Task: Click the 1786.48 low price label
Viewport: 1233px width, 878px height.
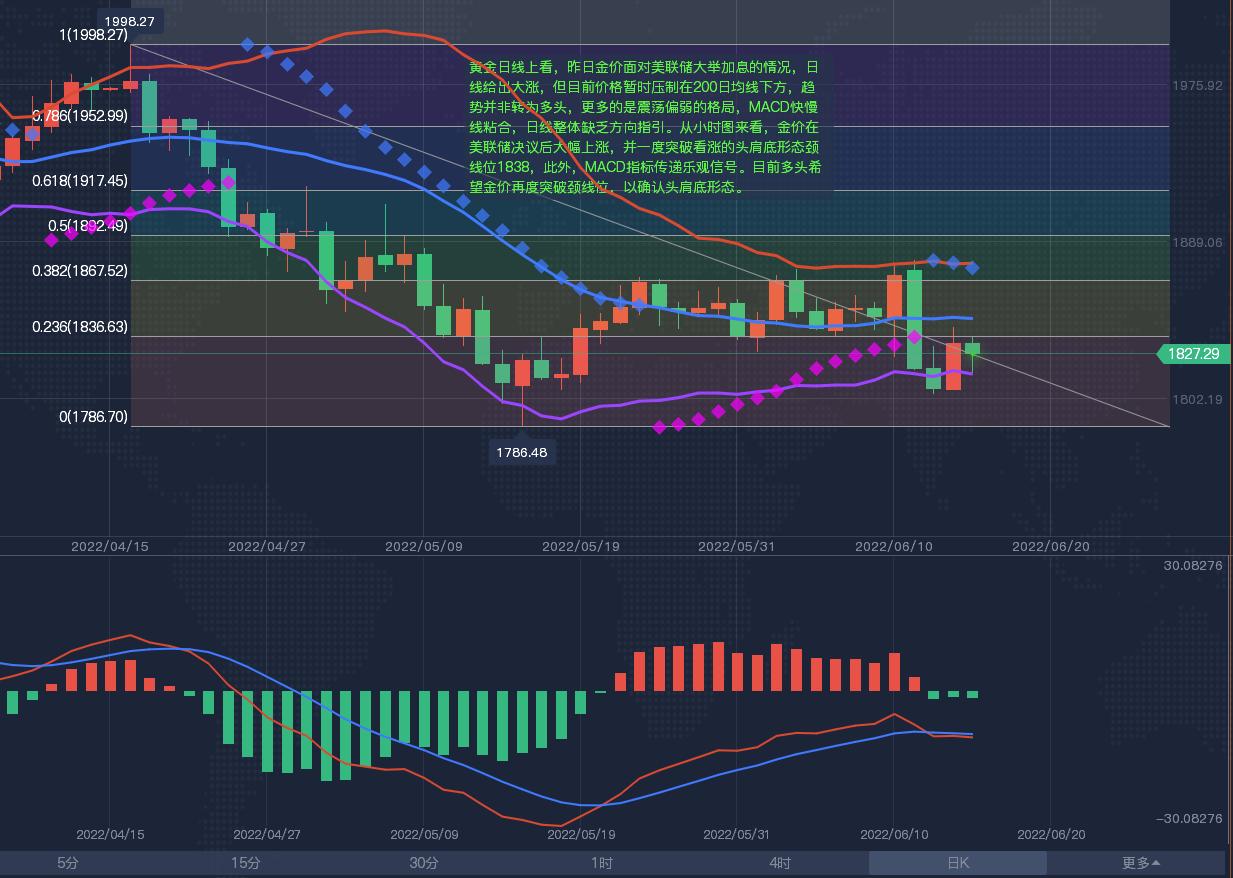Action: click(521, 452)
